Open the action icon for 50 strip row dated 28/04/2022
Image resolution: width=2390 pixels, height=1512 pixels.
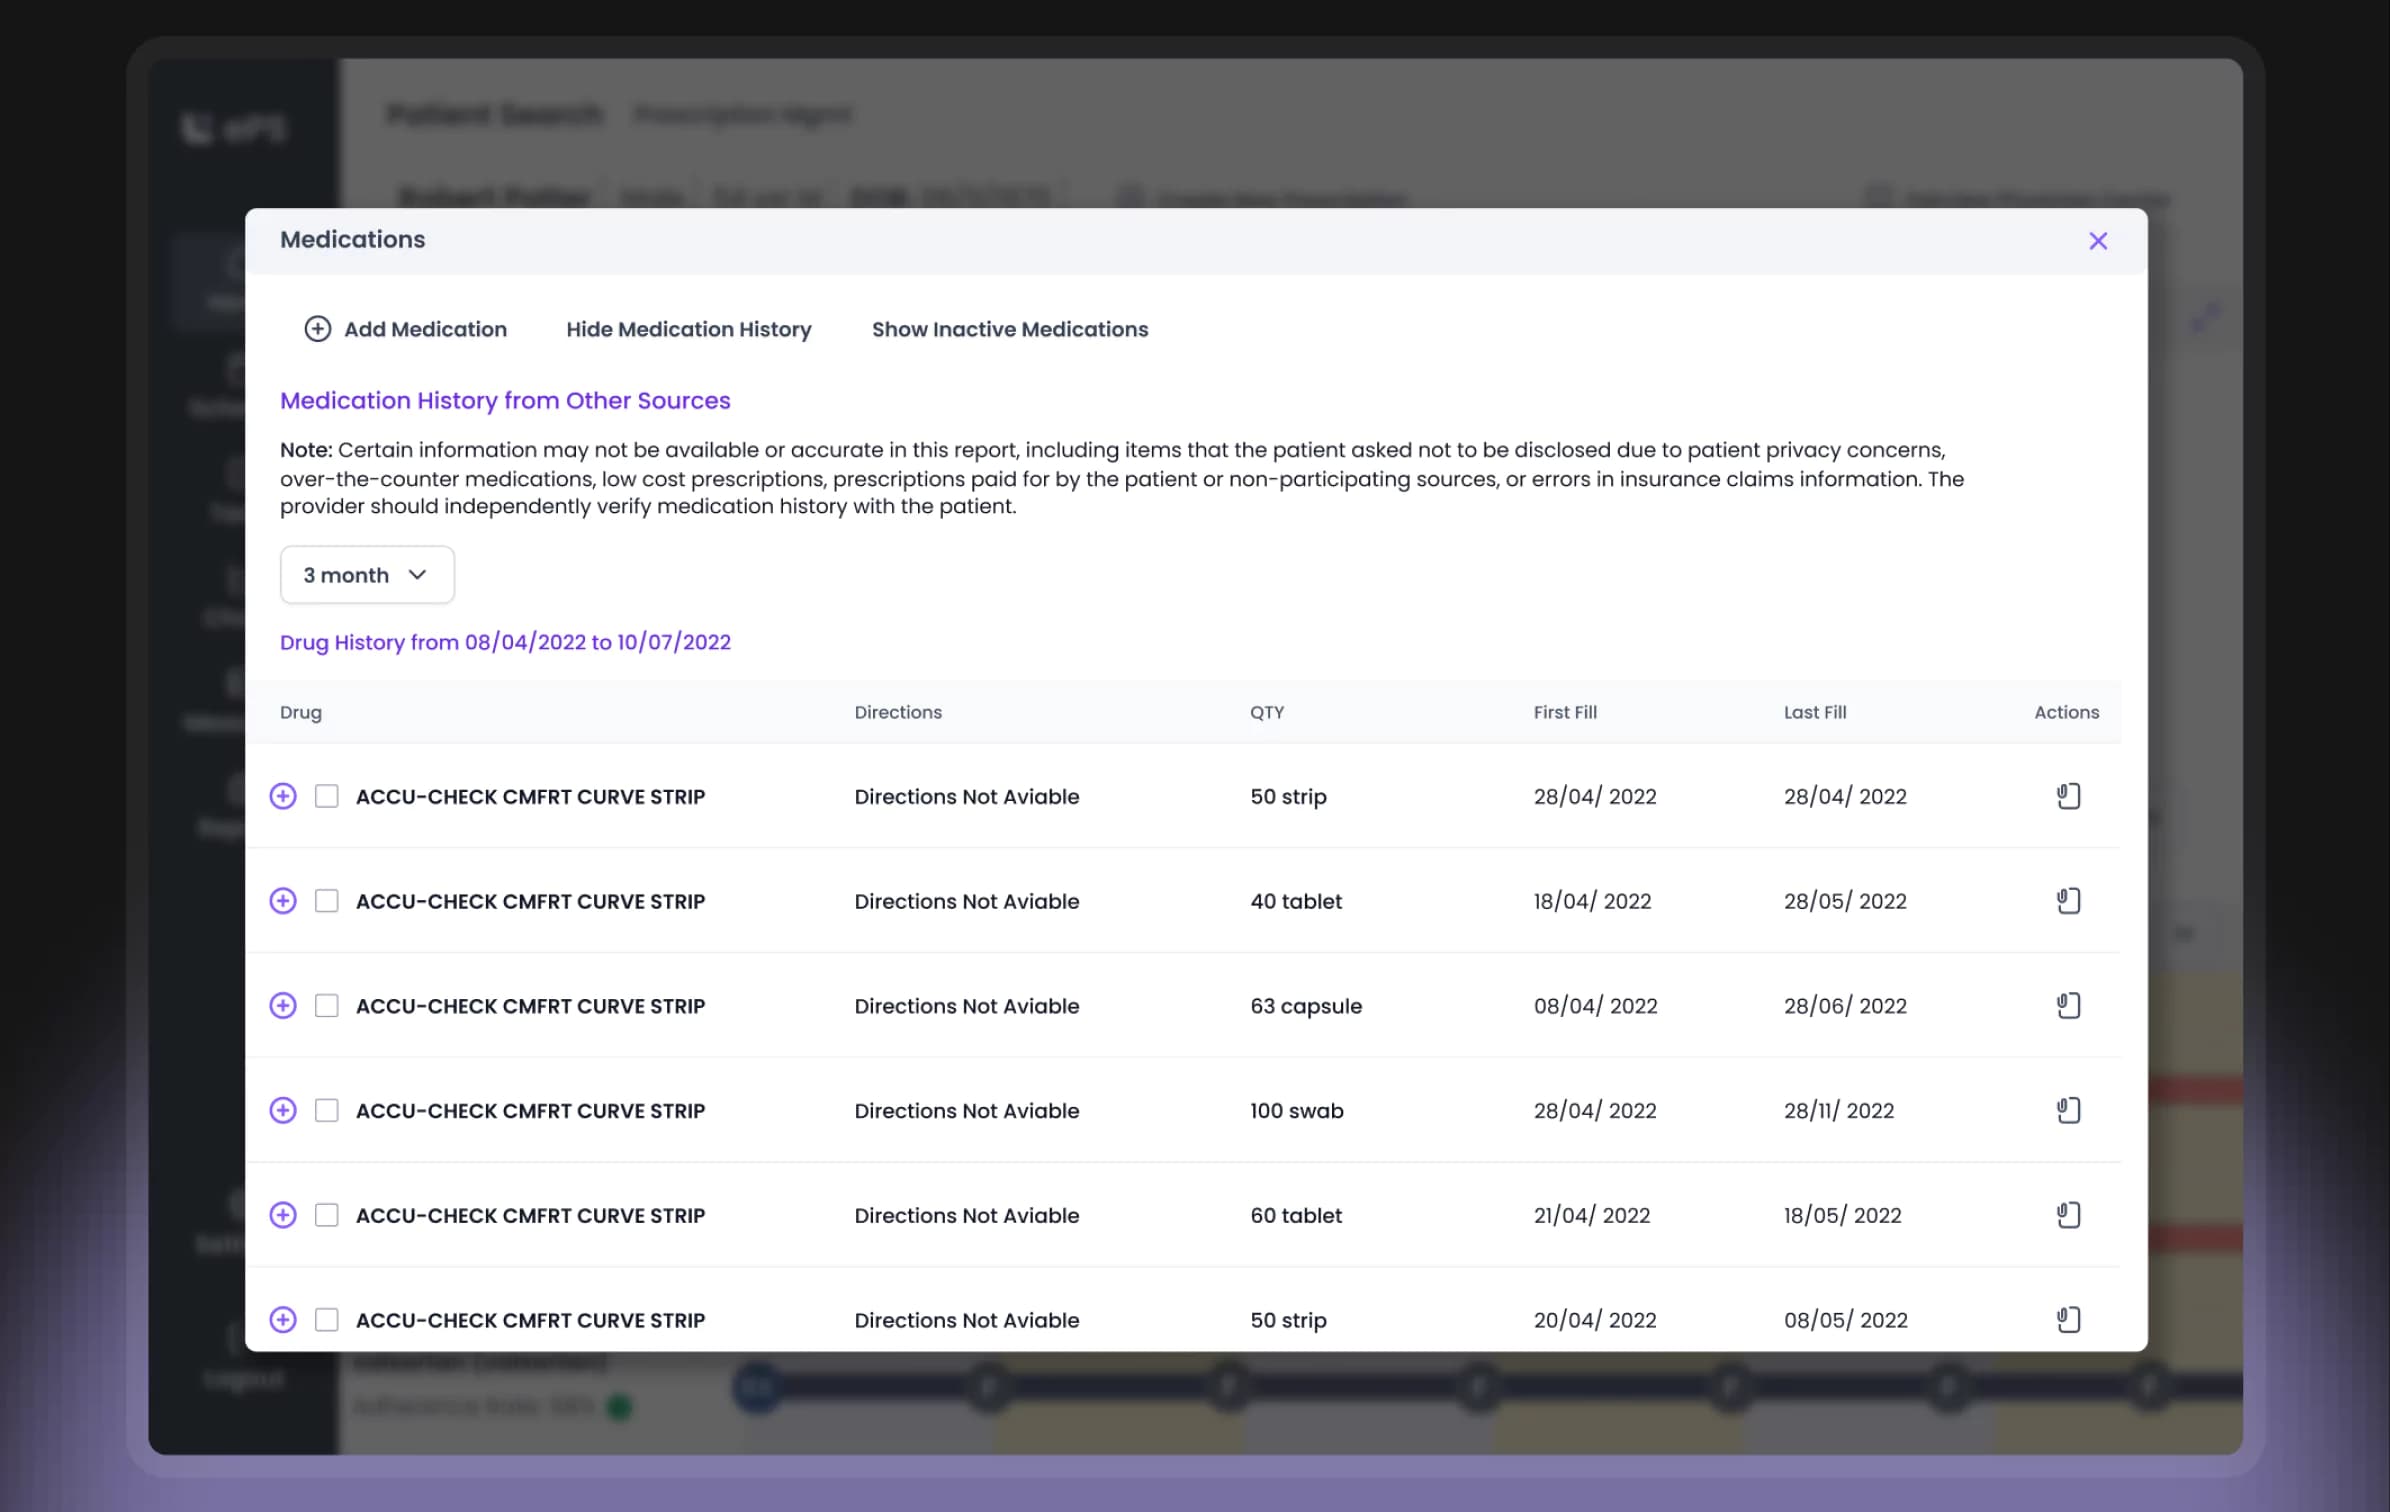point(2068,796)
